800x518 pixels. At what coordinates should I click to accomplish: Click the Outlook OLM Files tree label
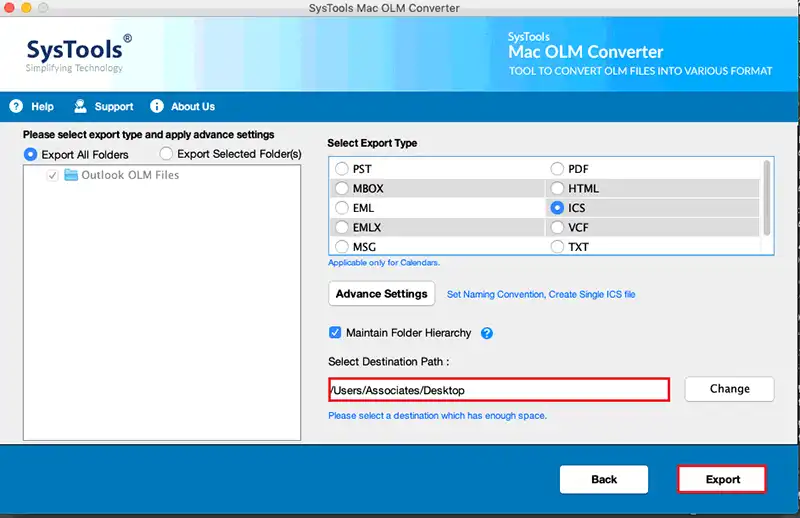click(x=130, y=175)
